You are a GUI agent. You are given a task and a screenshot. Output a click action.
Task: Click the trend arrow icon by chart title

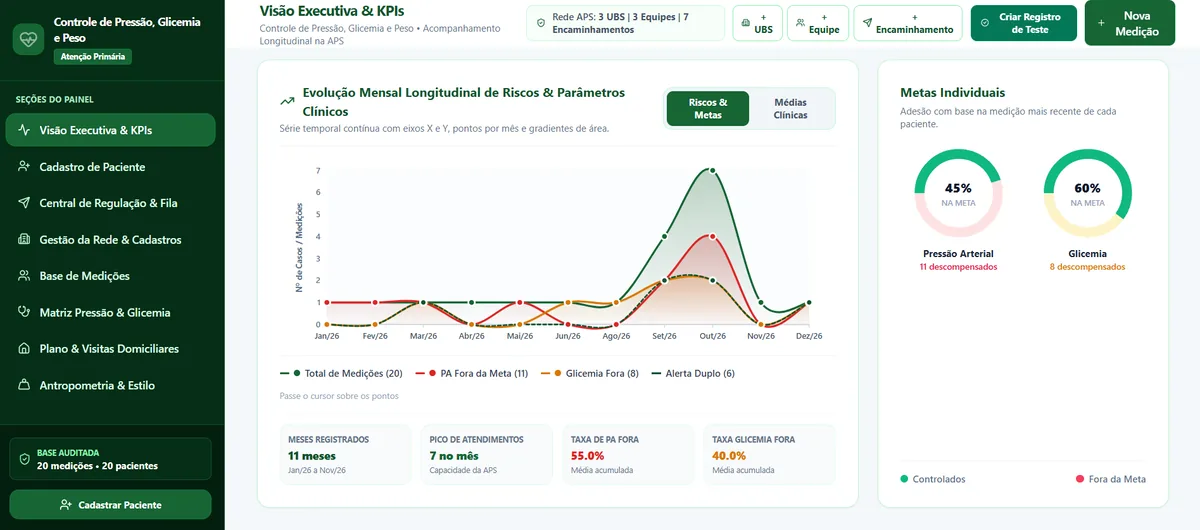[287, 101]
